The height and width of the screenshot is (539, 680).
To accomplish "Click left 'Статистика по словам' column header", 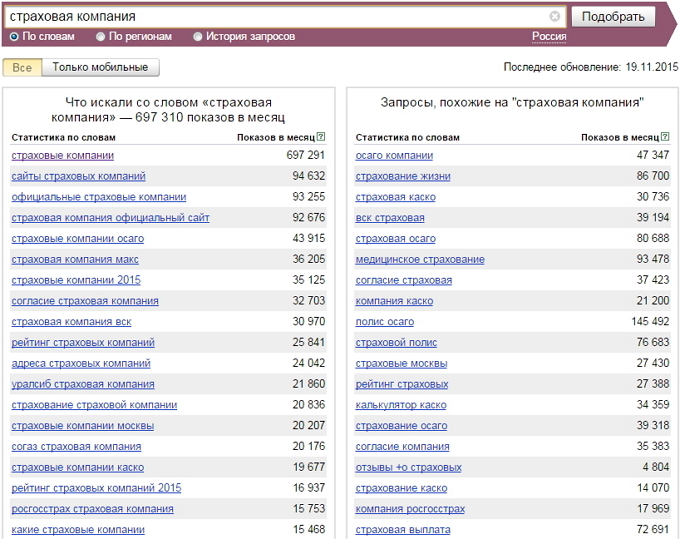I will pos(63,137).
